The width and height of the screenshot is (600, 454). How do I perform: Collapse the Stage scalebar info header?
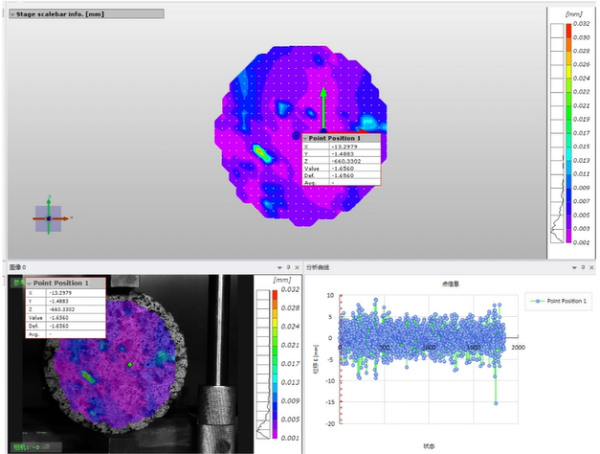(x=13, y=16)
